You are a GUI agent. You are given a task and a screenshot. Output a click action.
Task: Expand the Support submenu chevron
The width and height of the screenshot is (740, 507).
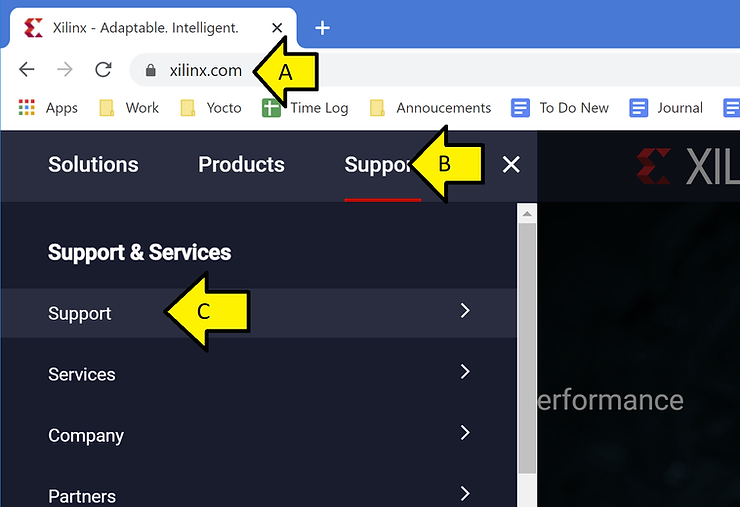click(x=464, y=312)
